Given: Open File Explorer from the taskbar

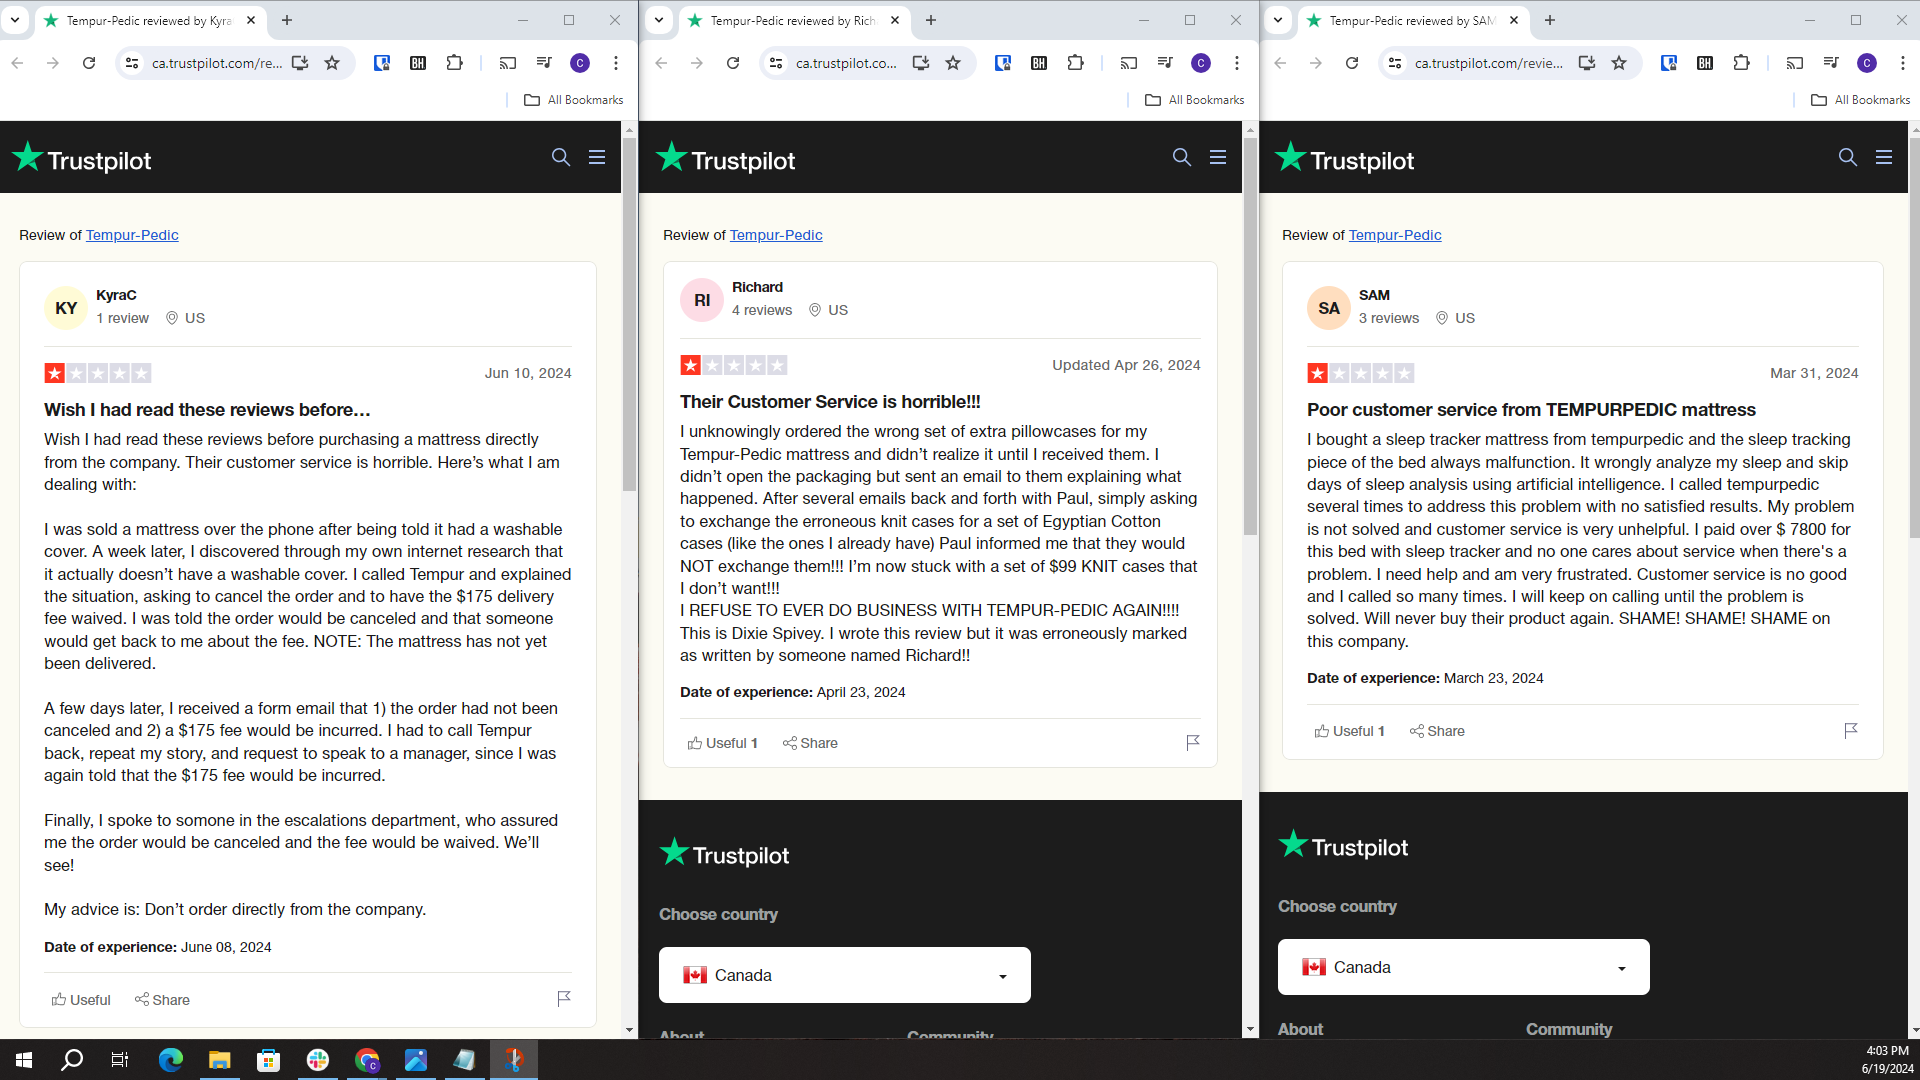Looking at the screenshot, I should point(219,1060).
